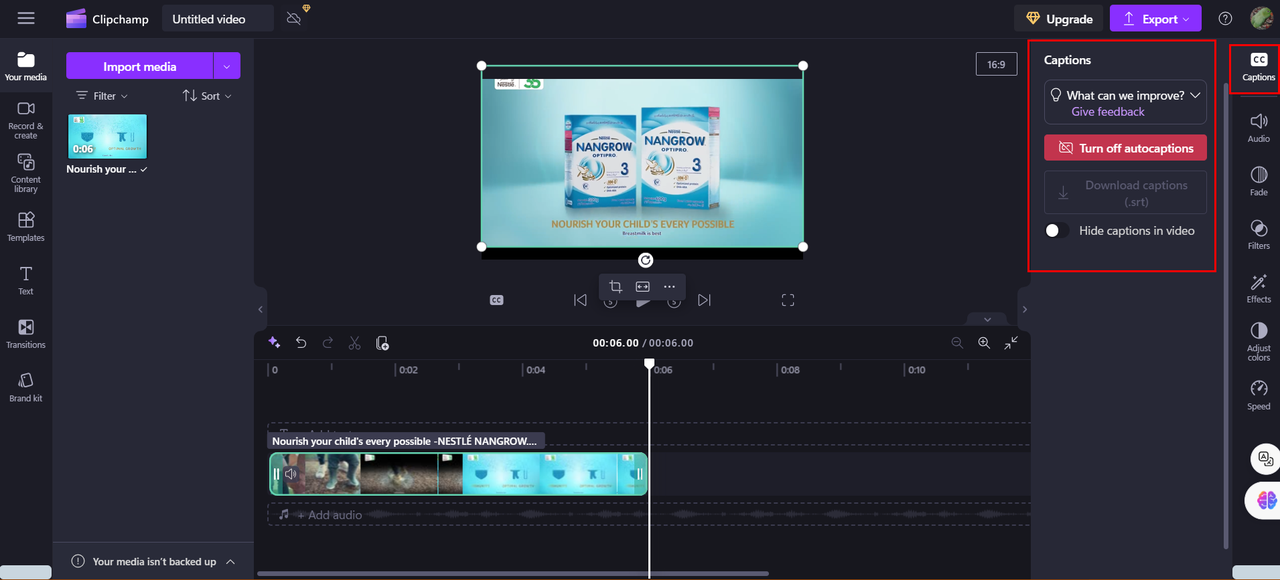
Task: Click the Upgrade button
Action: tap(1058, 19)
